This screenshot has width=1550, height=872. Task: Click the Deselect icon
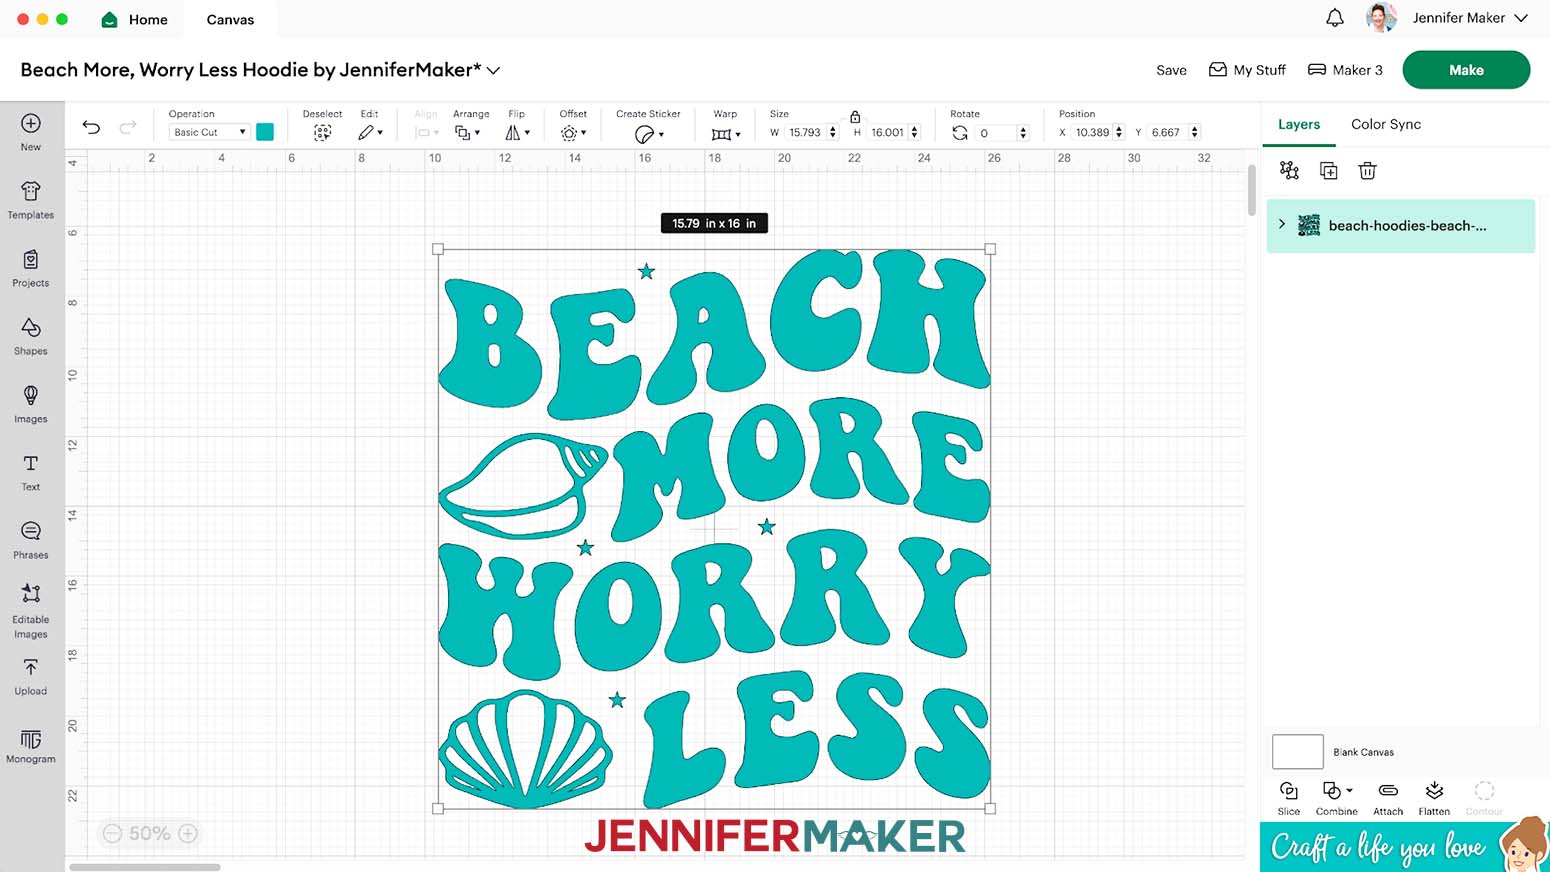[322, 132]
